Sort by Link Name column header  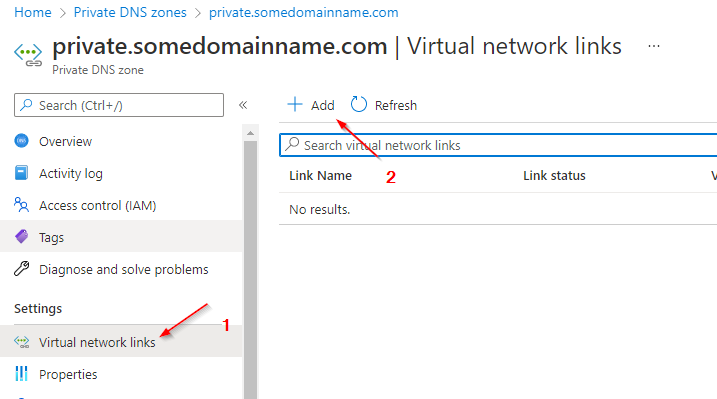pos(321,176)
